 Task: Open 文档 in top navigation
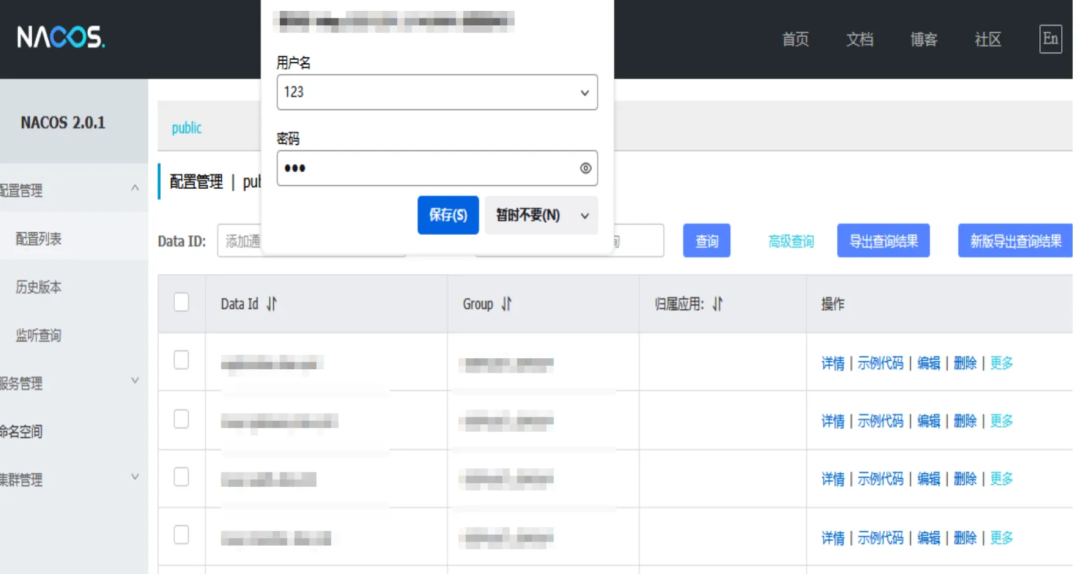[859, 39]
